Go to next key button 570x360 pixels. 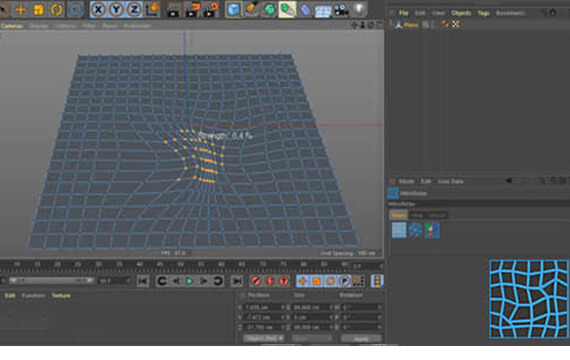tap(217, 281)
